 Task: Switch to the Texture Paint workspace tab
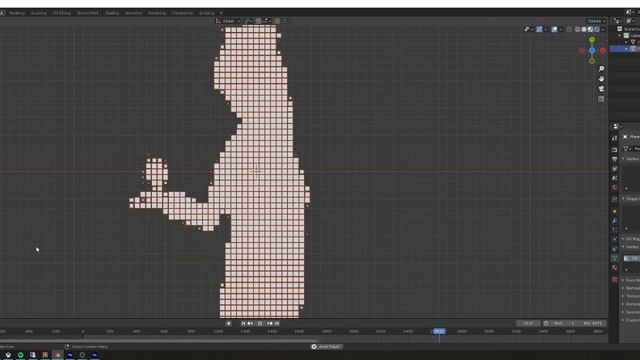(x=88, y=13)
